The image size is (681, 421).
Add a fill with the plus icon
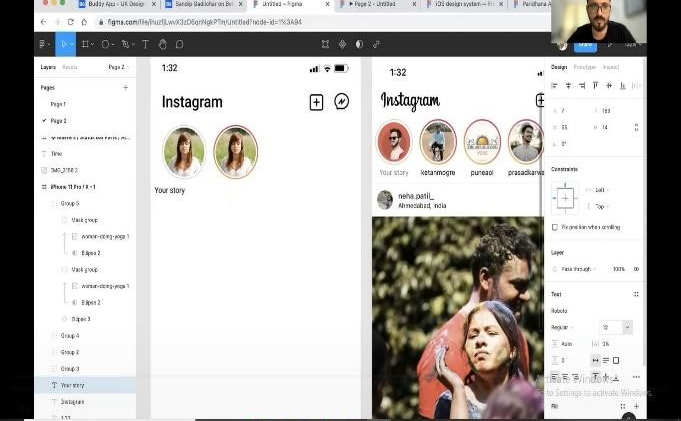[x=636, y=407]
